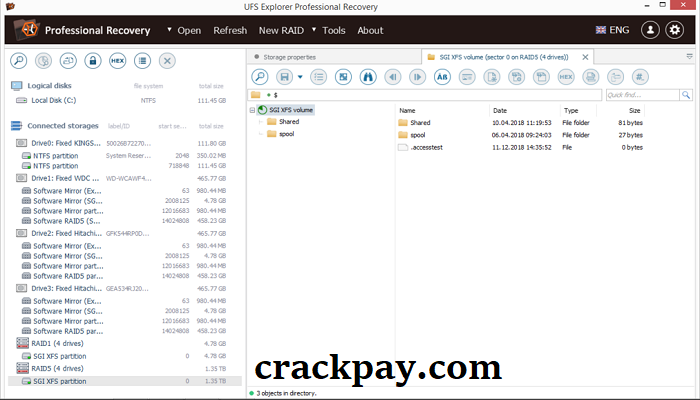Click status text '3 objects in directory.'
700x400 pixels.
(286, 393)
